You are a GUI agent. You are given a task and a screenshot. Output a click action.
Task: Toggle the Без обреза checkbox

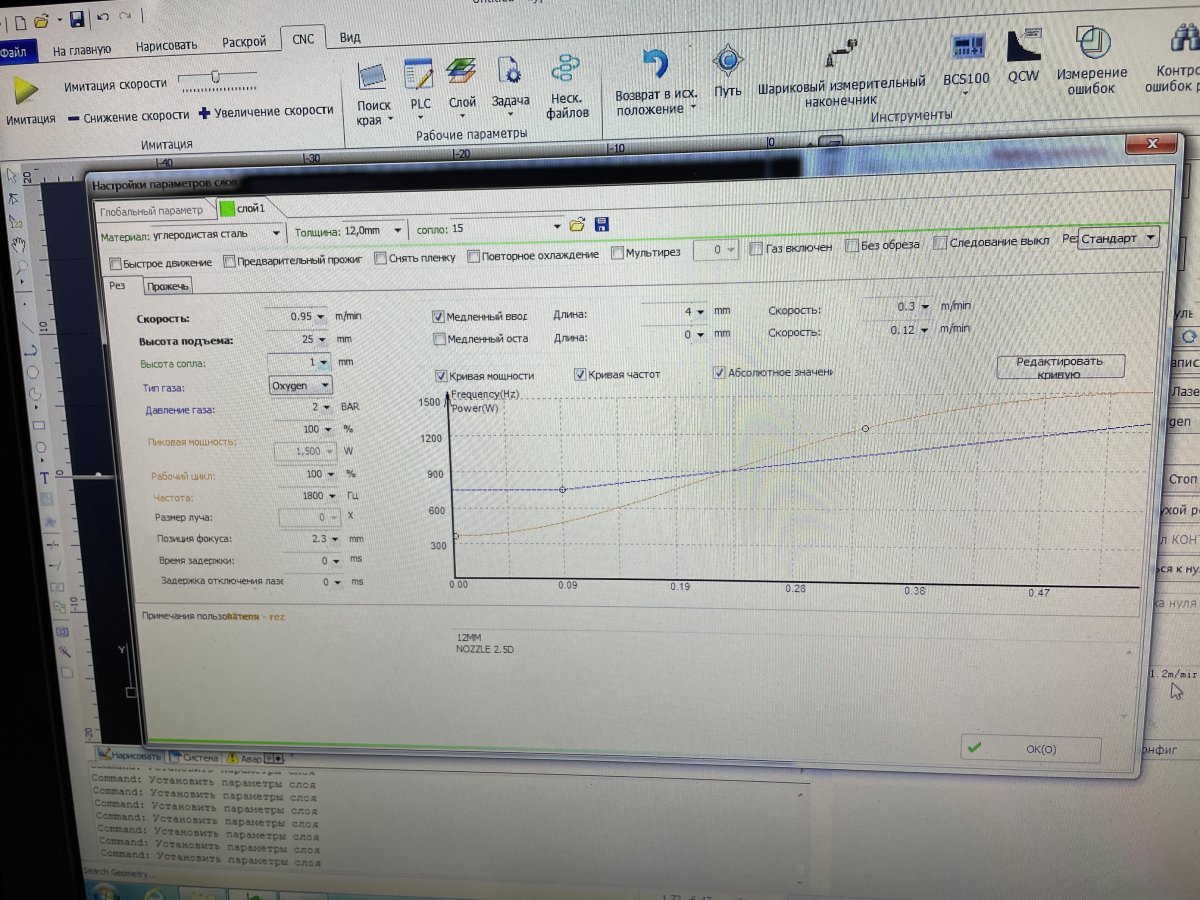coord(851,245)
